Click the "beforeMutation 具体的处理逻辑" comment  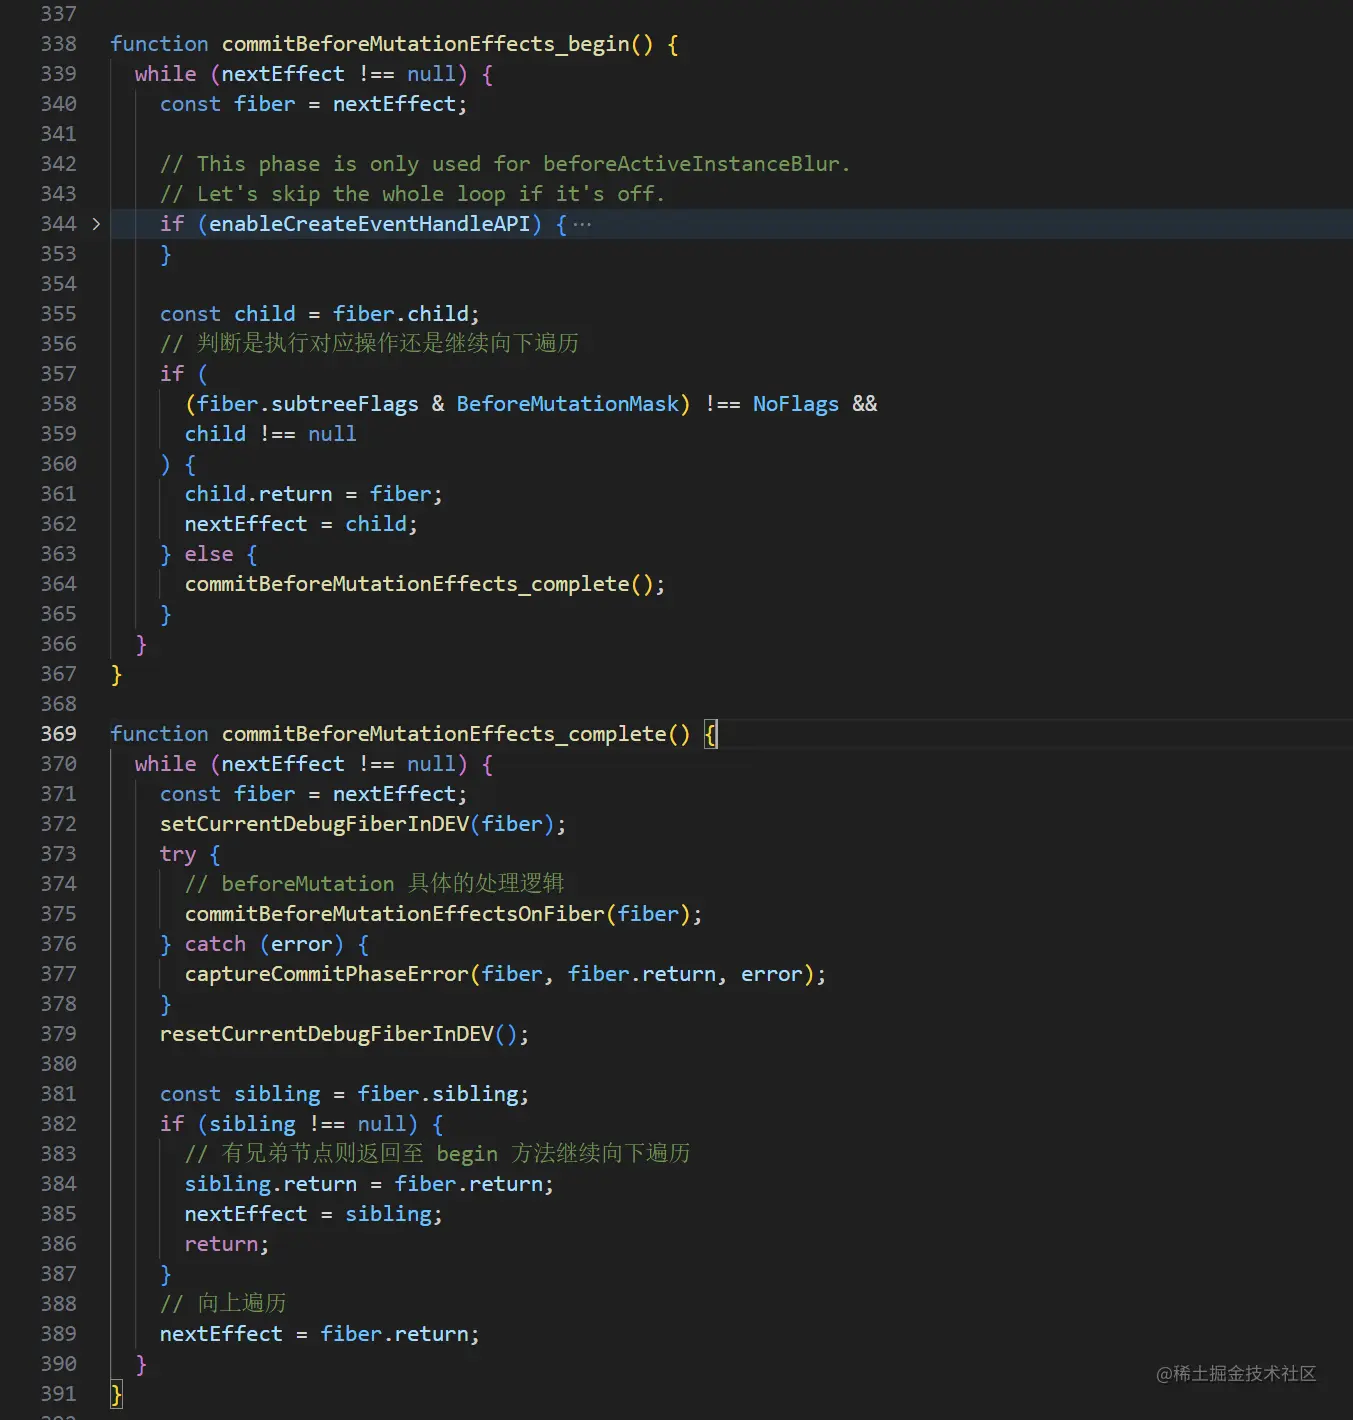click(375, 884)
